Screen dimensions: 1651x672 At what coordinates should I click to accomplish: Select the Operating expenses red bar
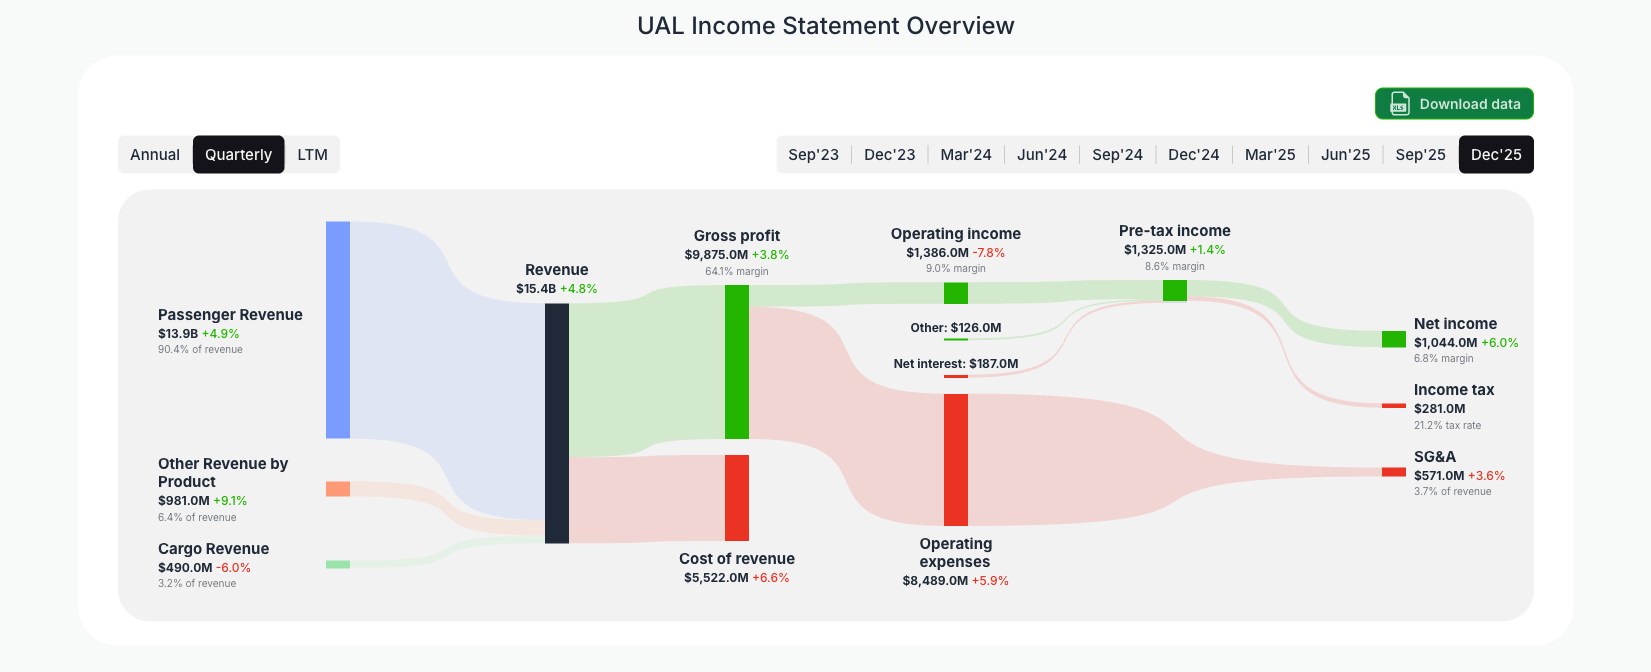[955, 460]
